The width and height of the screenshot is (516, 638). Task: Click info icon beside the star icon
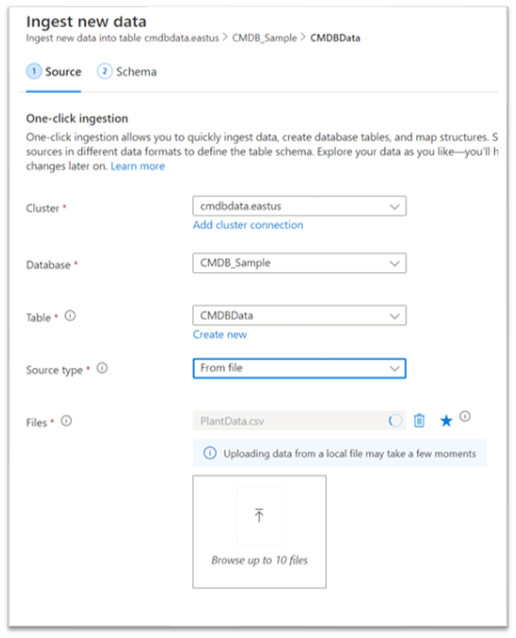coord(465,416)
